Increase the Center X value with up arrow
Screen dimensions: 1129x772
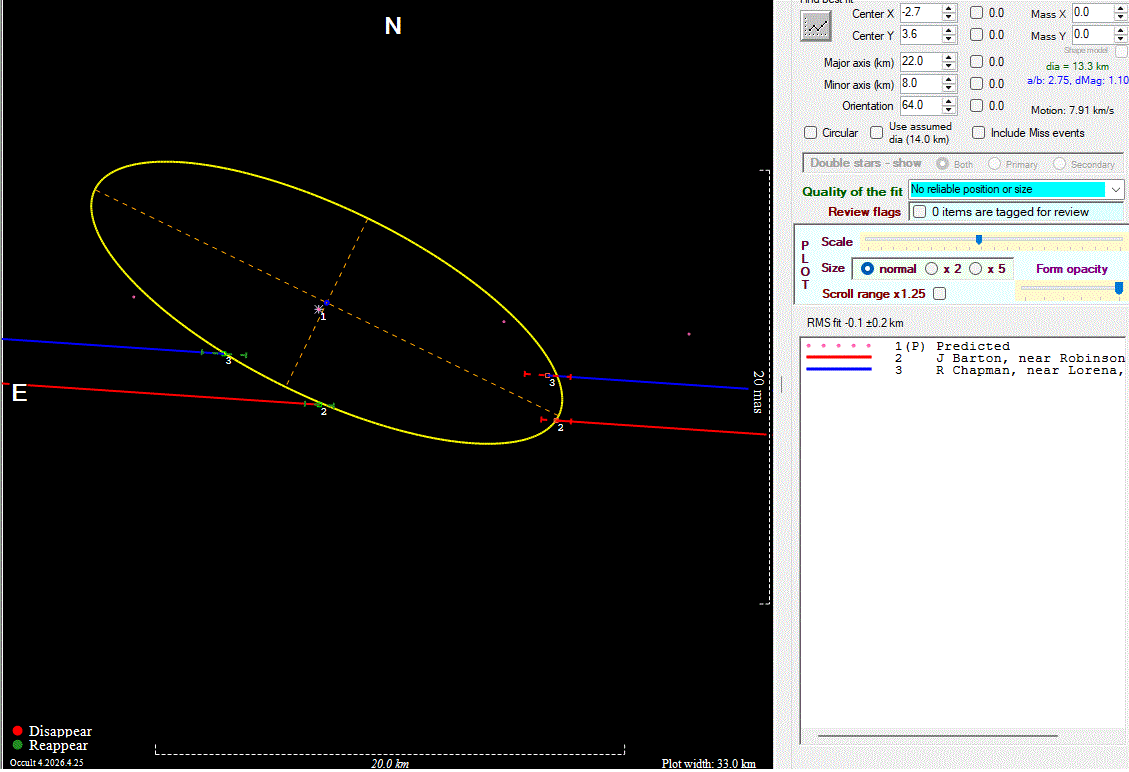948,9
